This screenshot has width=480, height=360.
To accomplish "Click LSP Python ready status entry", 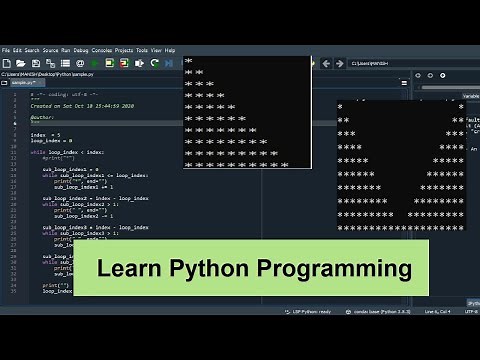I will (x=308, y=312).
